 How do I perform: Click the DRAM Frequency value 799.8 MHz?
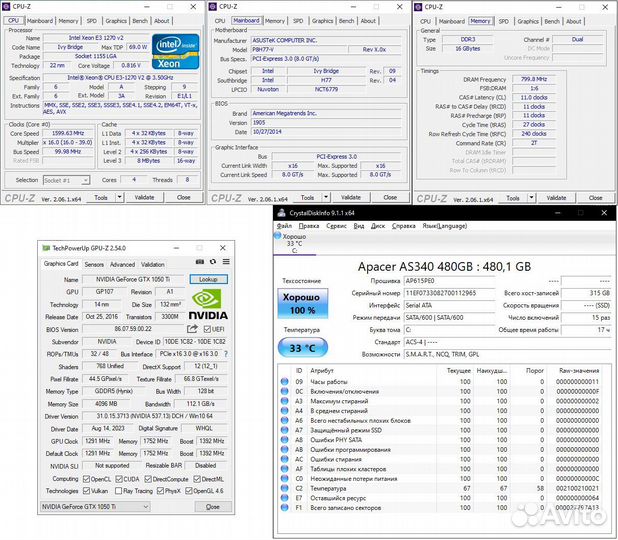(x=534, y=79)
